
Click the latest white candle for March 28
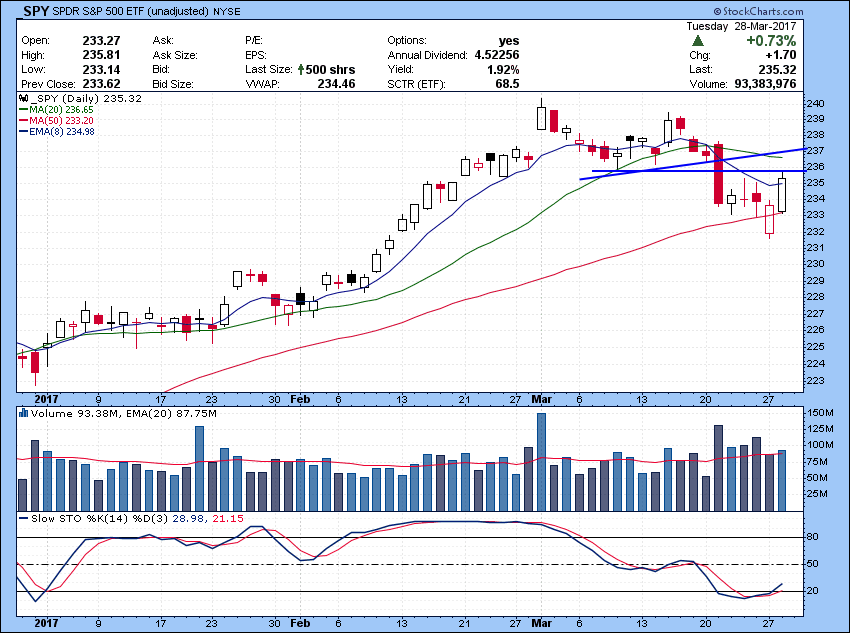[782, 195]
